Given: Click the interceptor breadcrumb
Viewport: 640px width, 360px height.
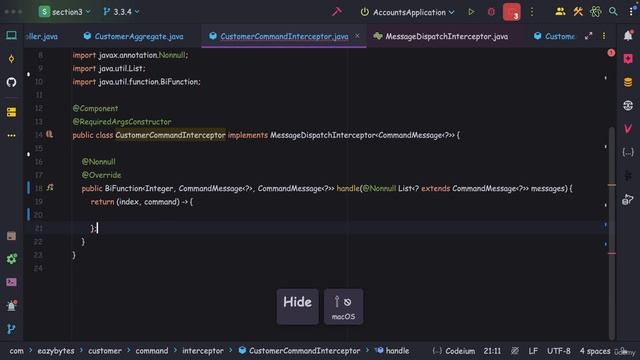Looking at the screenshot, I should [x=202, y=351].
